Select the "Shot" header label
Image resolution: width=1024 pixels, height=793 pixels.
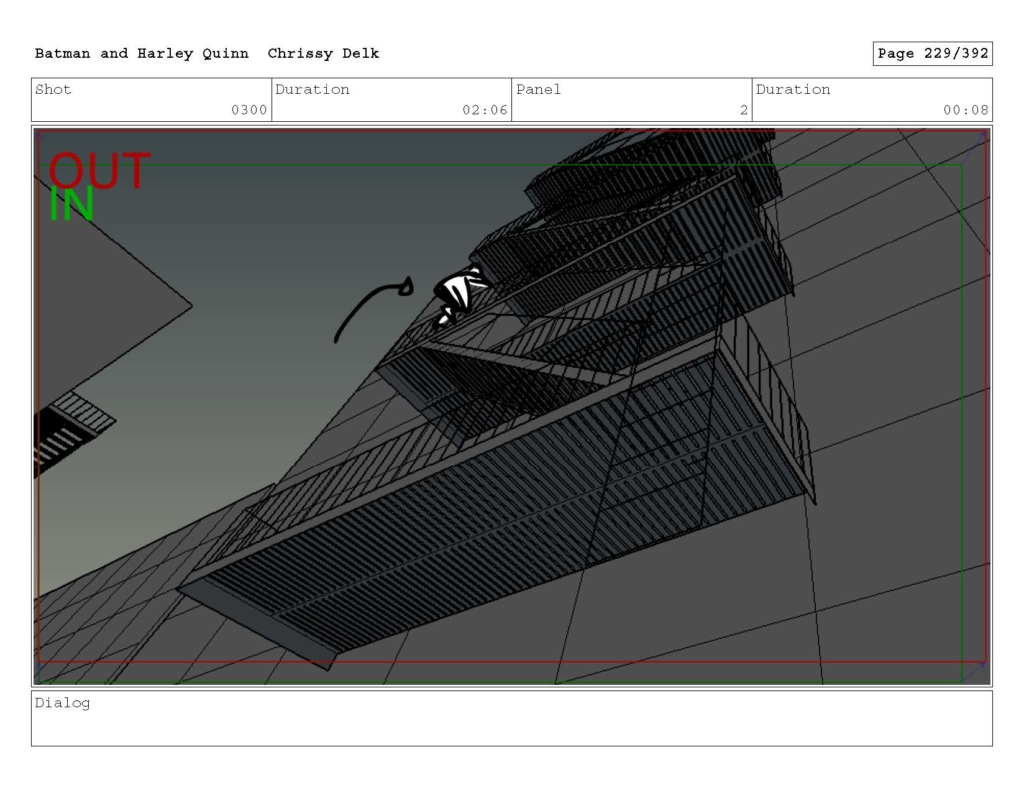[53, 89]
